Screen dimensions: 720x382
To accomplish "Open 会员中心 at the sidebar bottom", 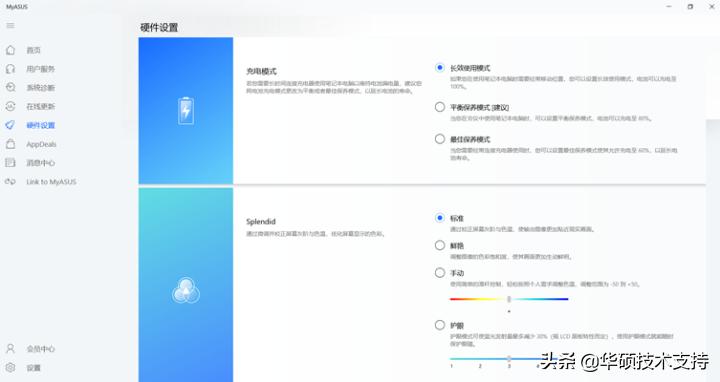I will click(x=40, y=348).
